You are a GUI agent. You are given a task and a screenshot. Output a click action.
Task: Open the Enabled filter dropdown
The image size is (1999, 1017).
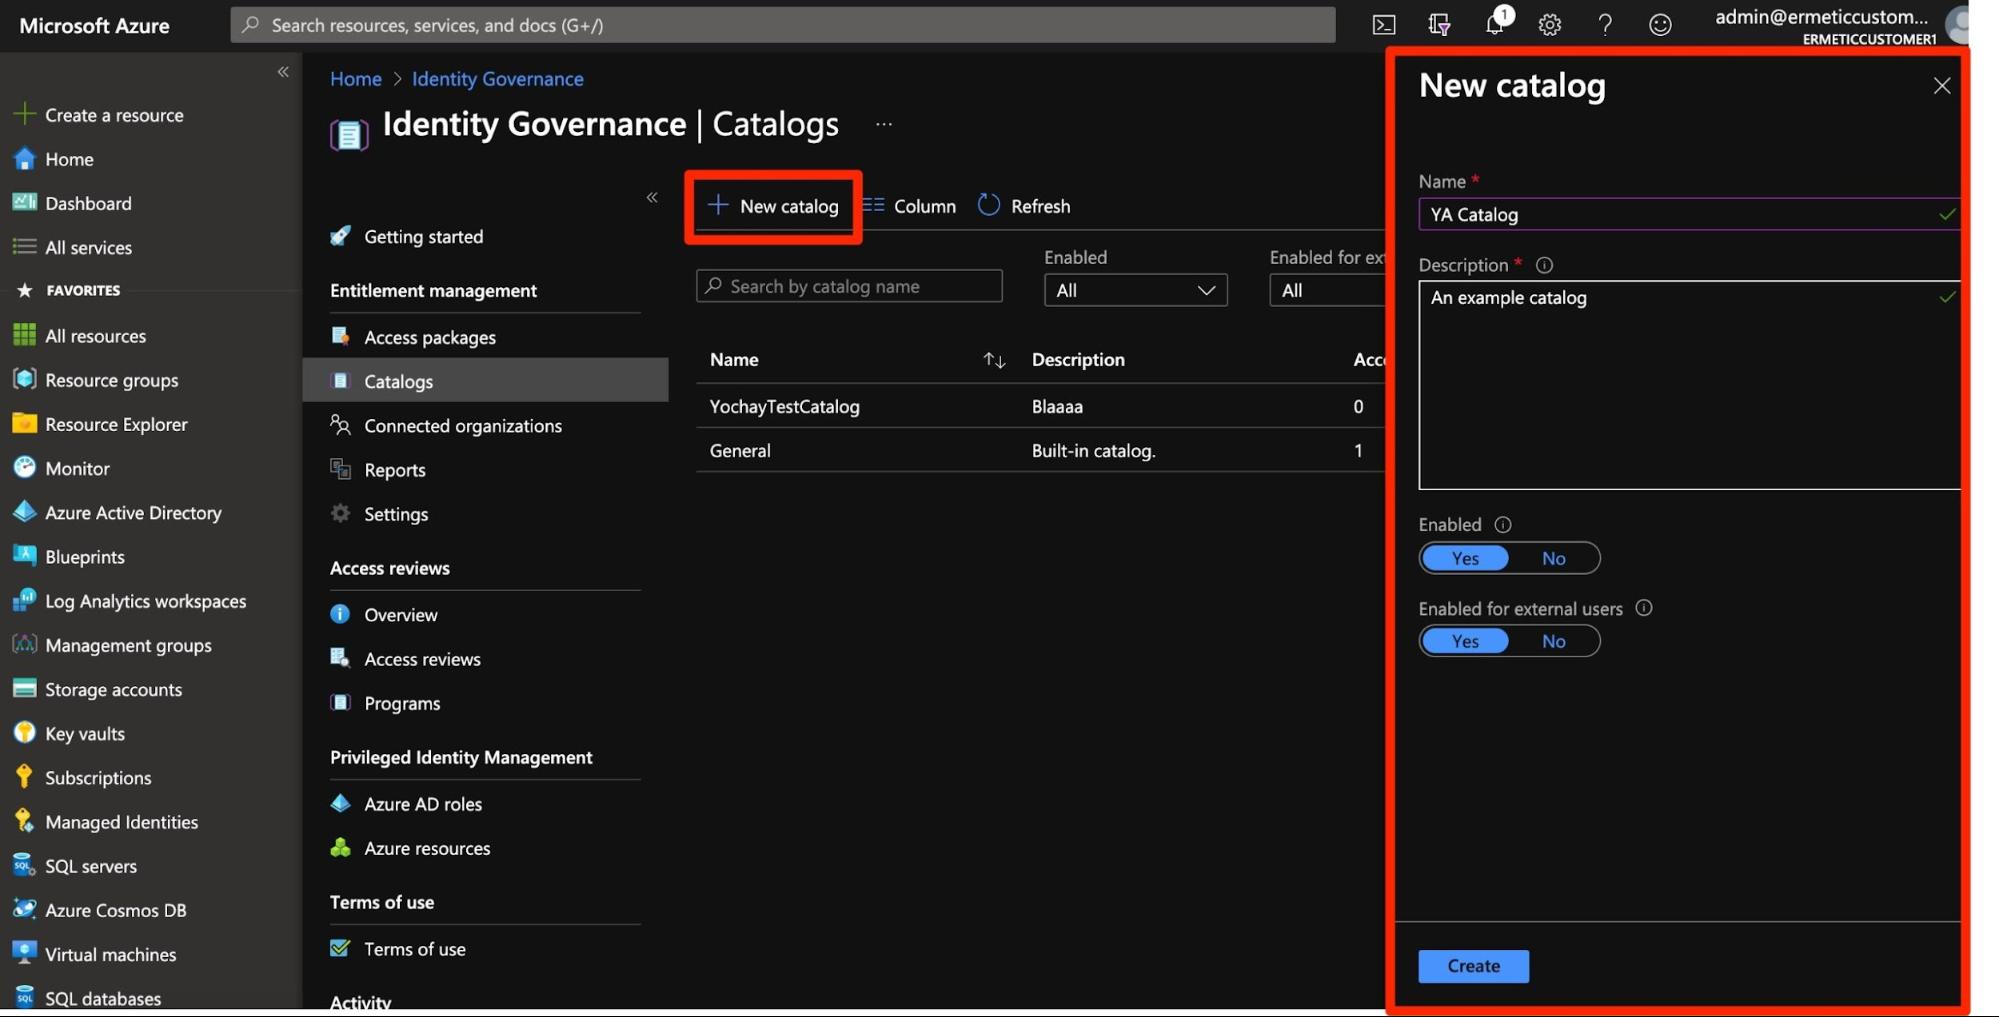click(x=1135, y=290)
